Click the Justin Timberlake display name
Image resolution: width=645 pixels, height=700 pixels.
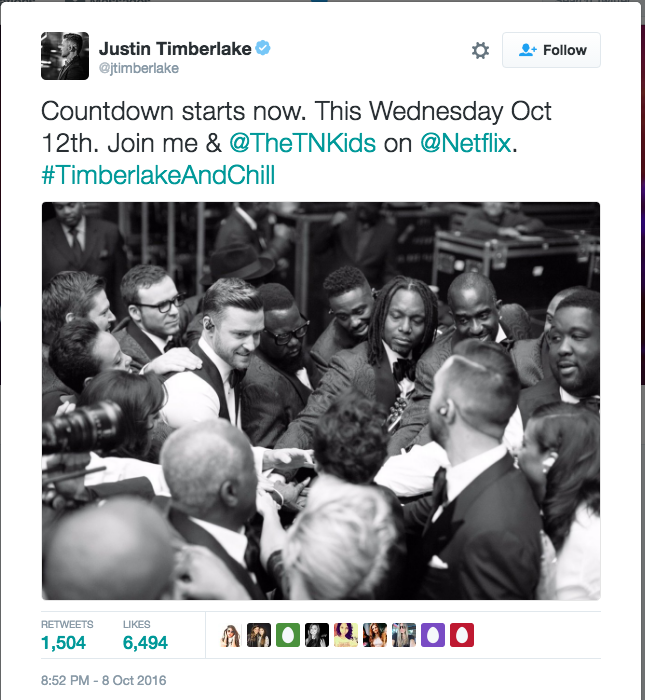click(175, 49)
